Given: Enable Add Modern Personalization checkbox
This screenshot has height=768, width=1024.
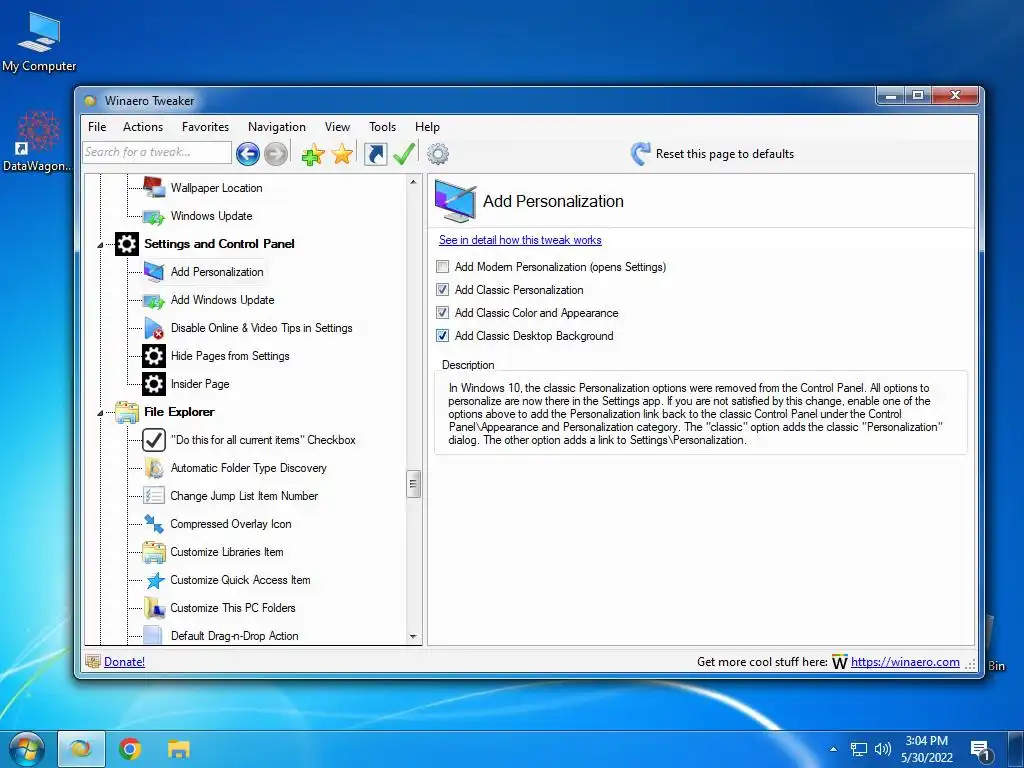Looking at the screenshot, I should [443, 266].
